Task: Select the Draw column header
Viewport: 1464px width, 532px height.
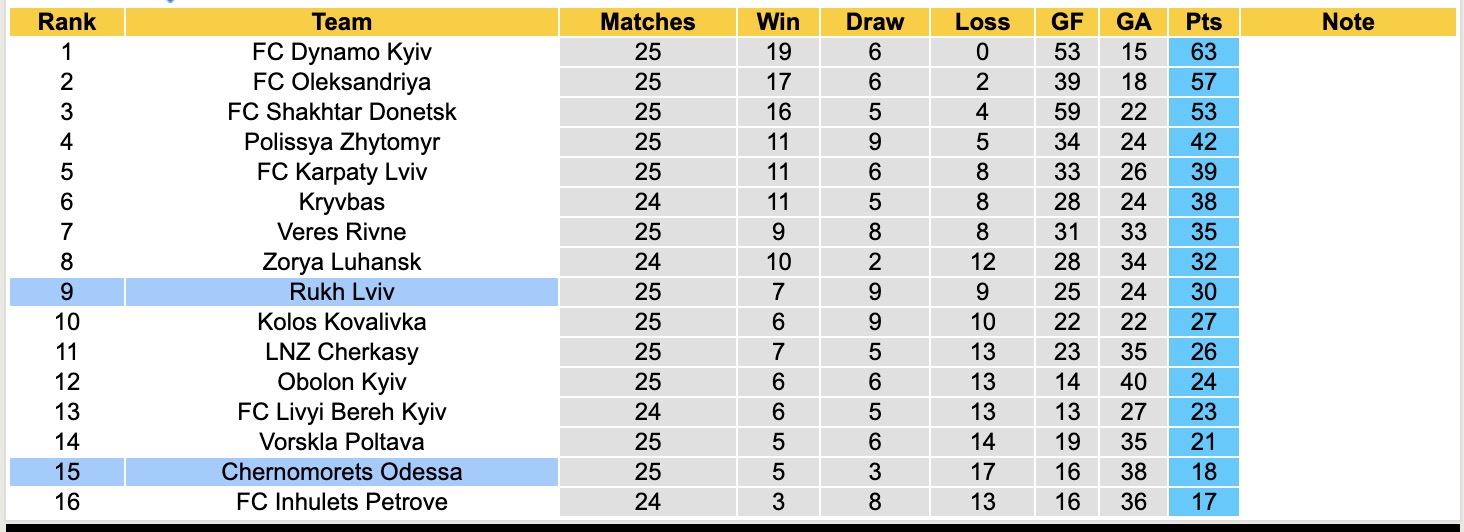Action: tap(874, 22)
